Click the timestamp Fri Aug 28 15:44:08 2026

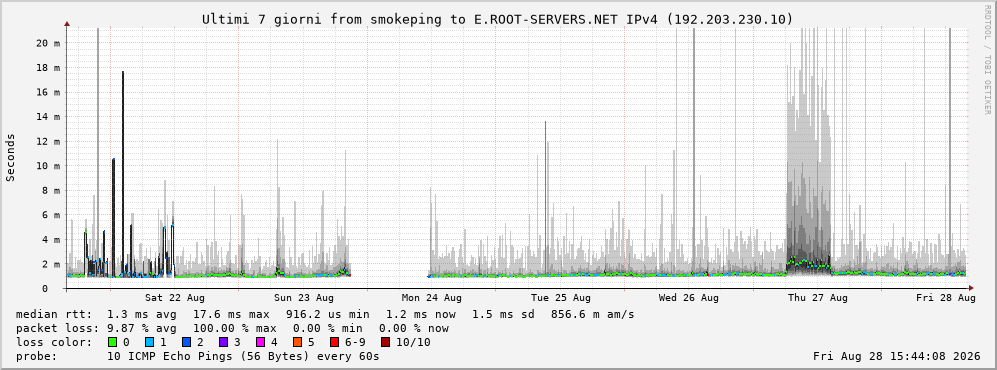(897, 356)
